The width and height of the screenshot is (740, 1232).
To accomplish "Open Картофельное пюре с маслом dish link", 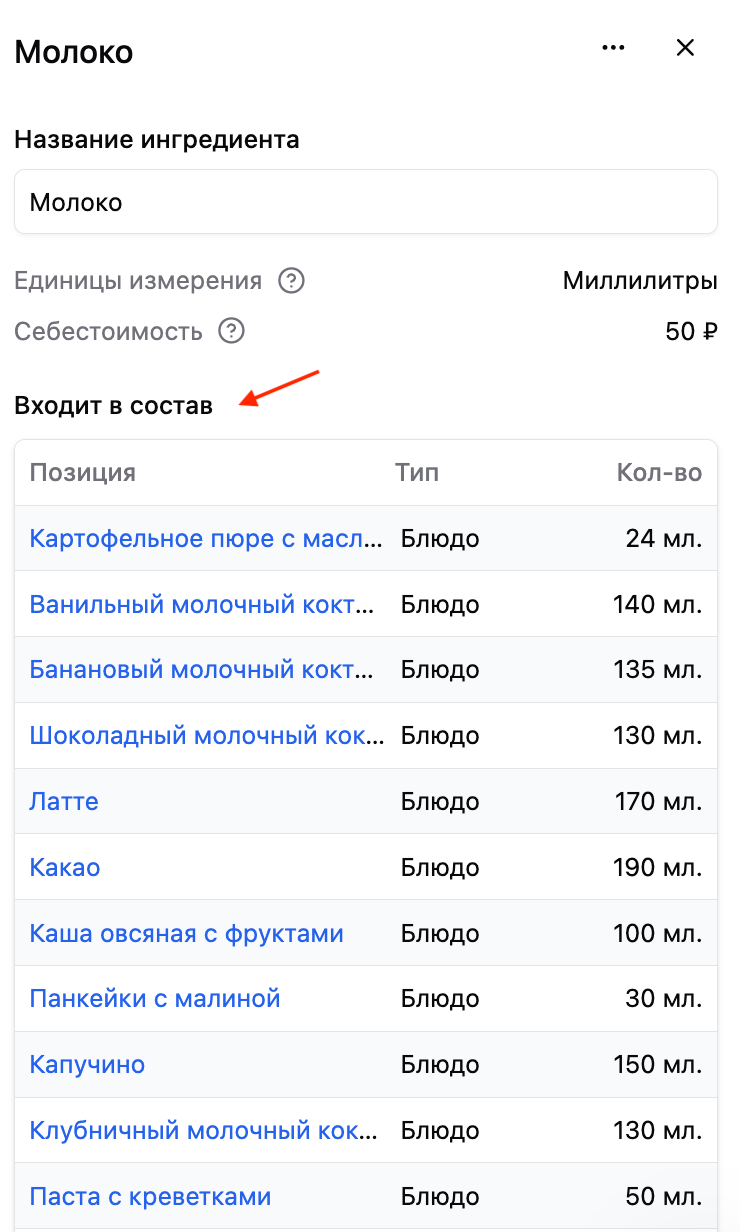I will [206, 539].
